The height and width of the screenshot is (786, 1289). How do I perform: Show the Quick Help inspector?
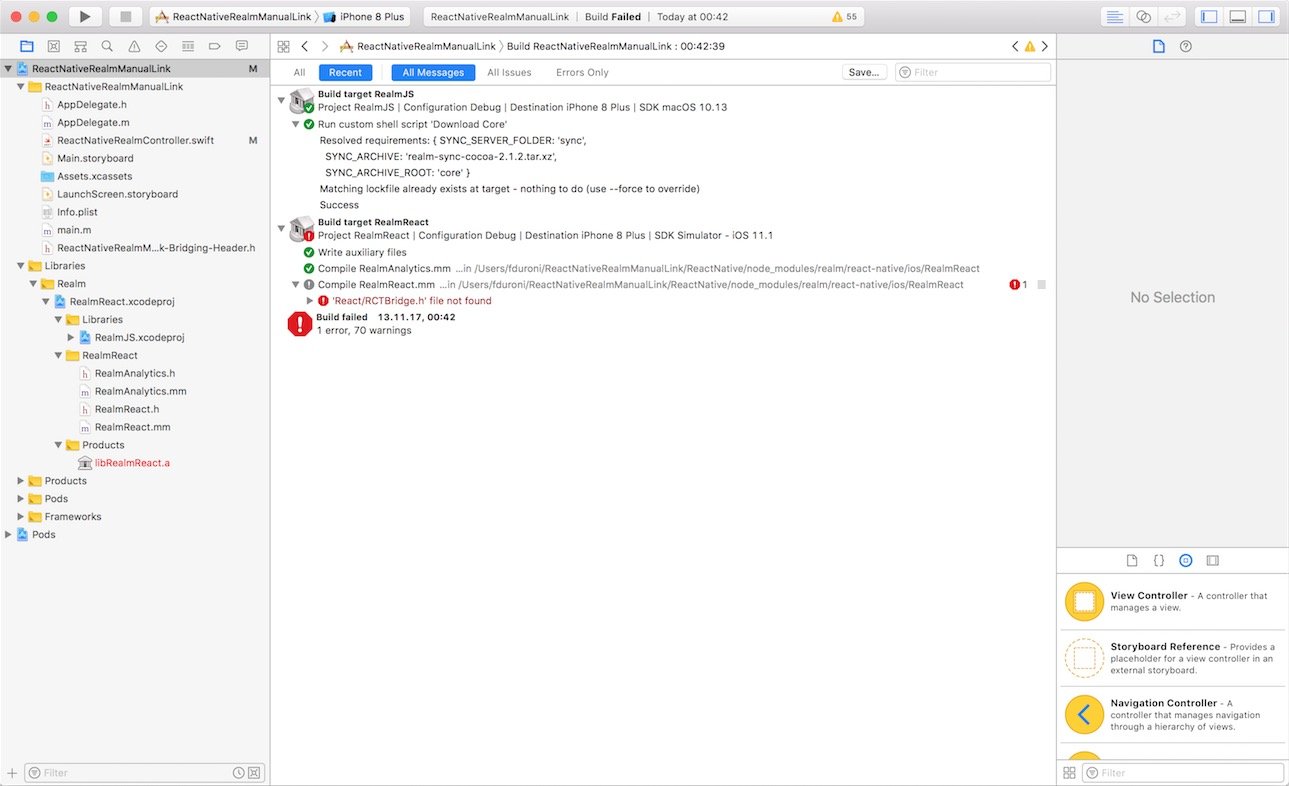pyautogui.click(x=1186, y=46)
